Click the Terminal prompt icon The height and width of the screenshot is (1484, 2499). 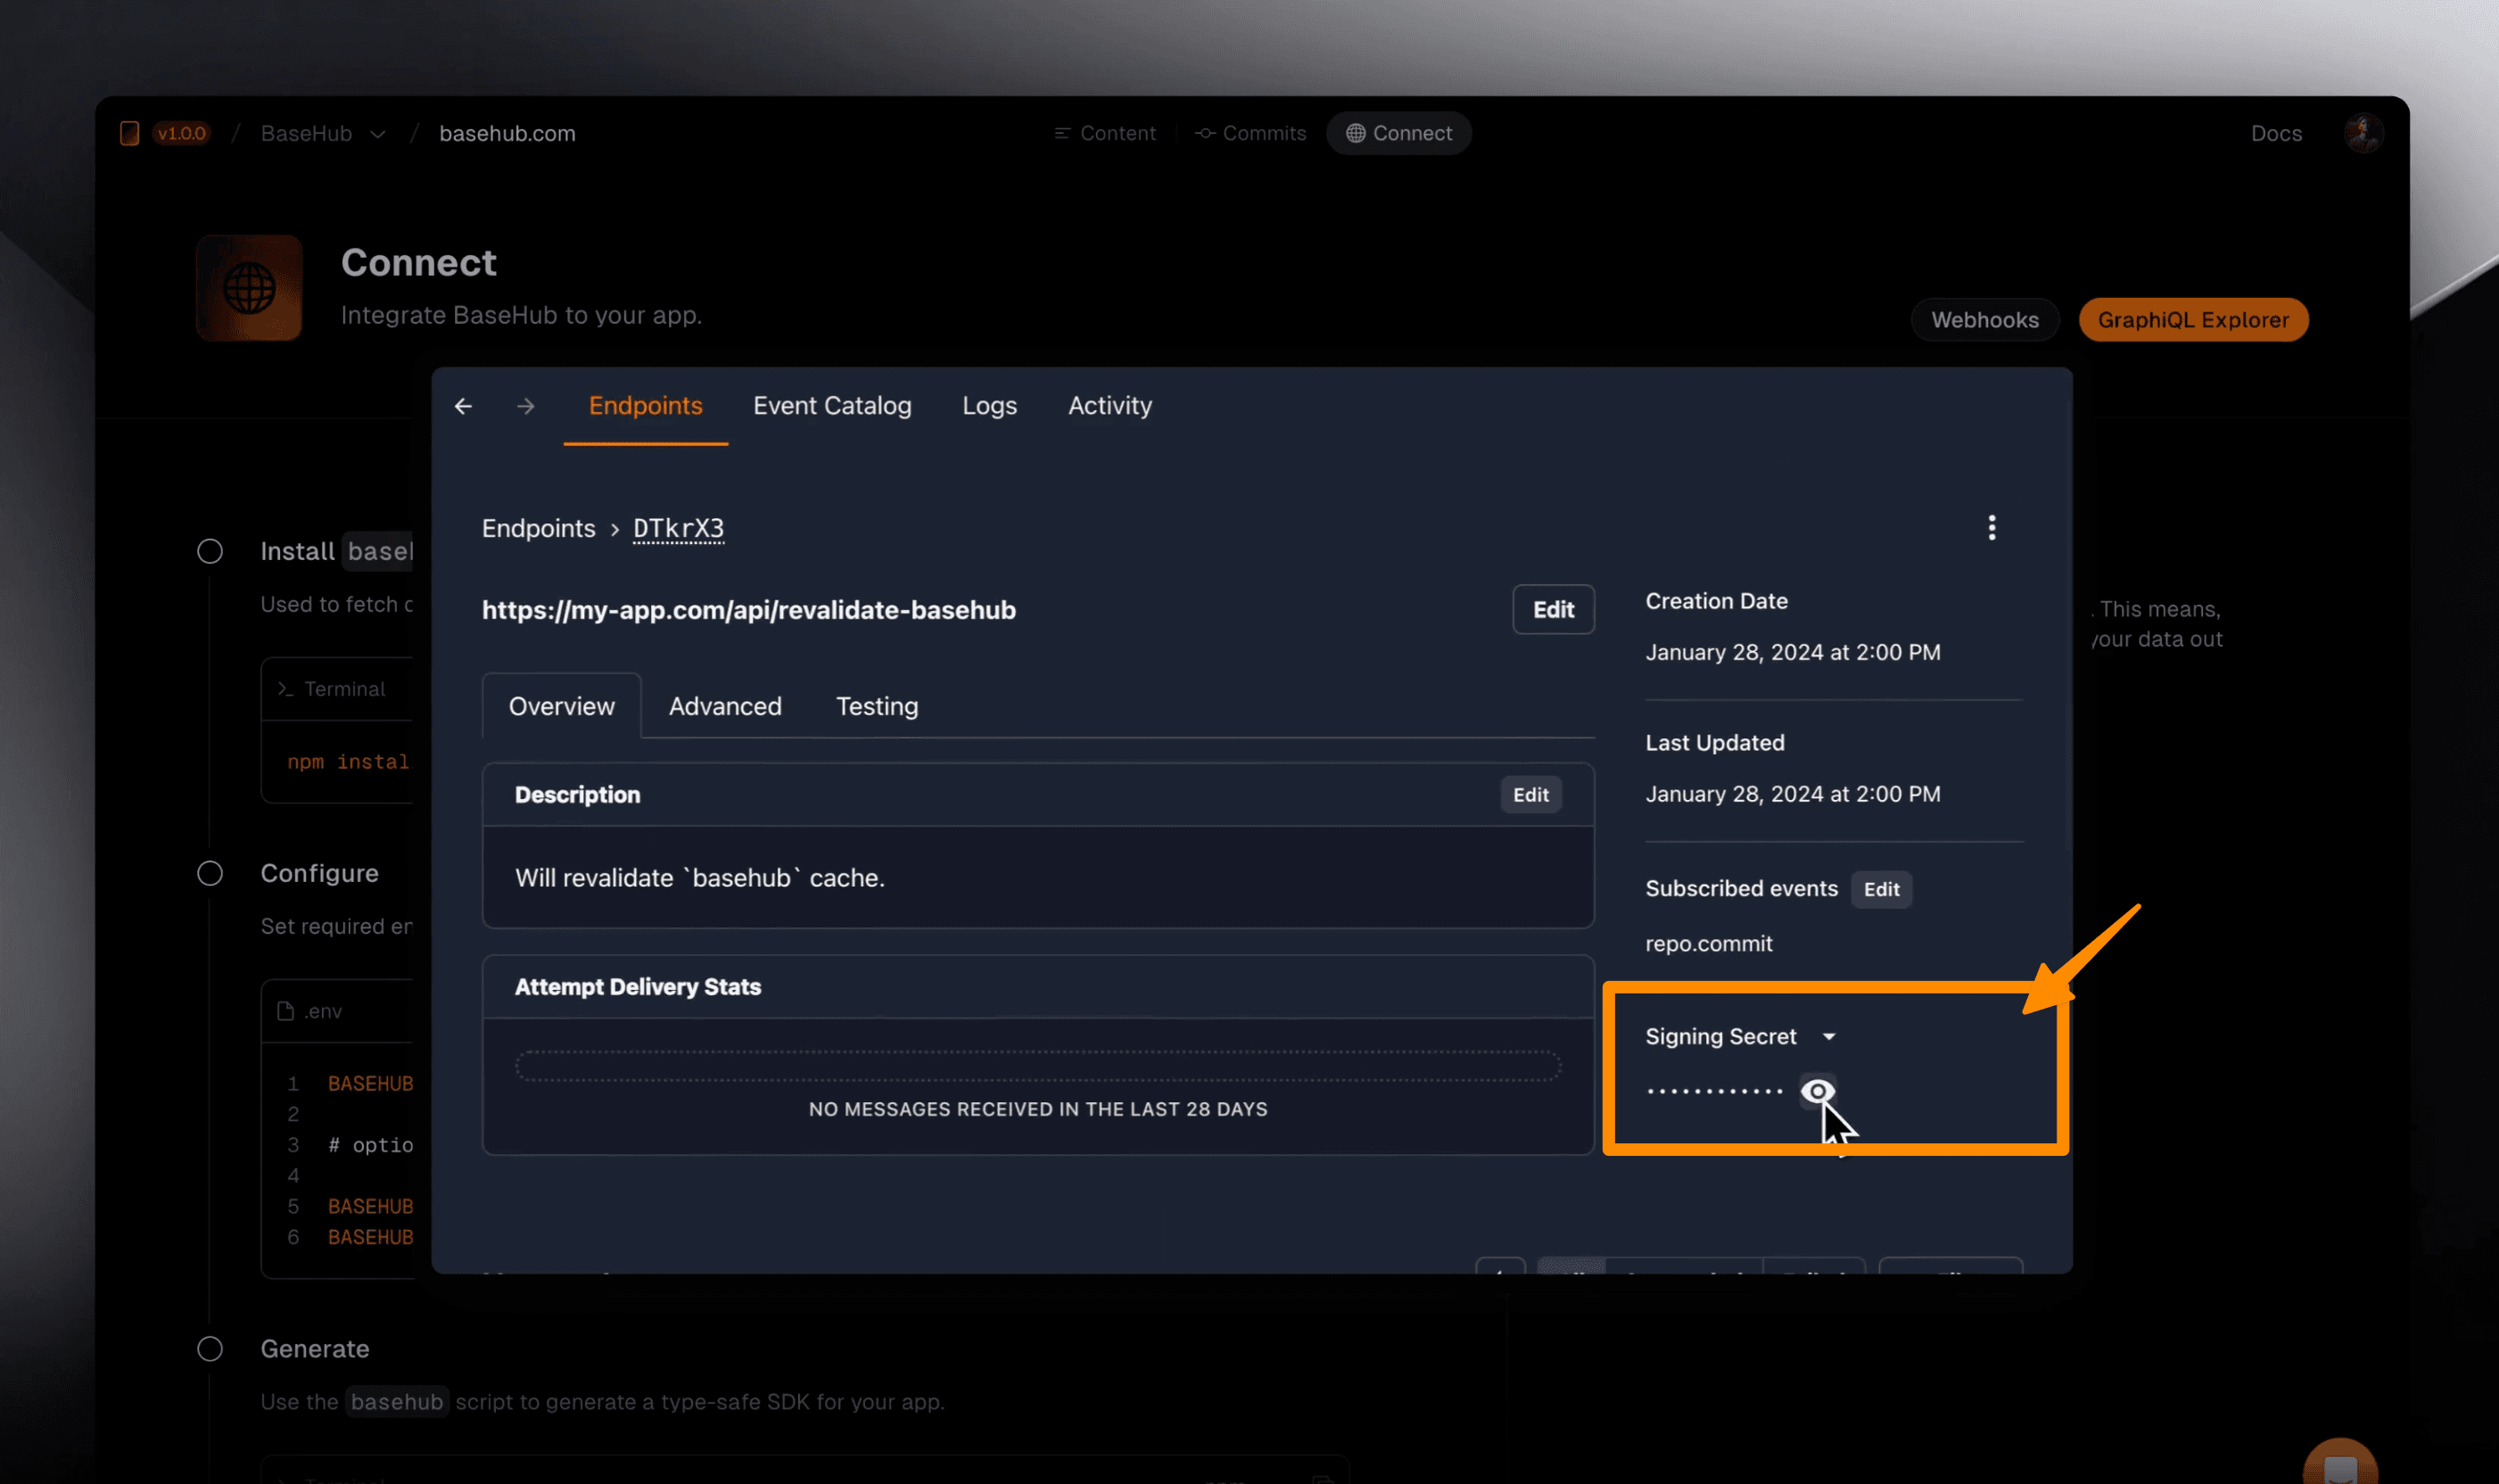point(286,689)
